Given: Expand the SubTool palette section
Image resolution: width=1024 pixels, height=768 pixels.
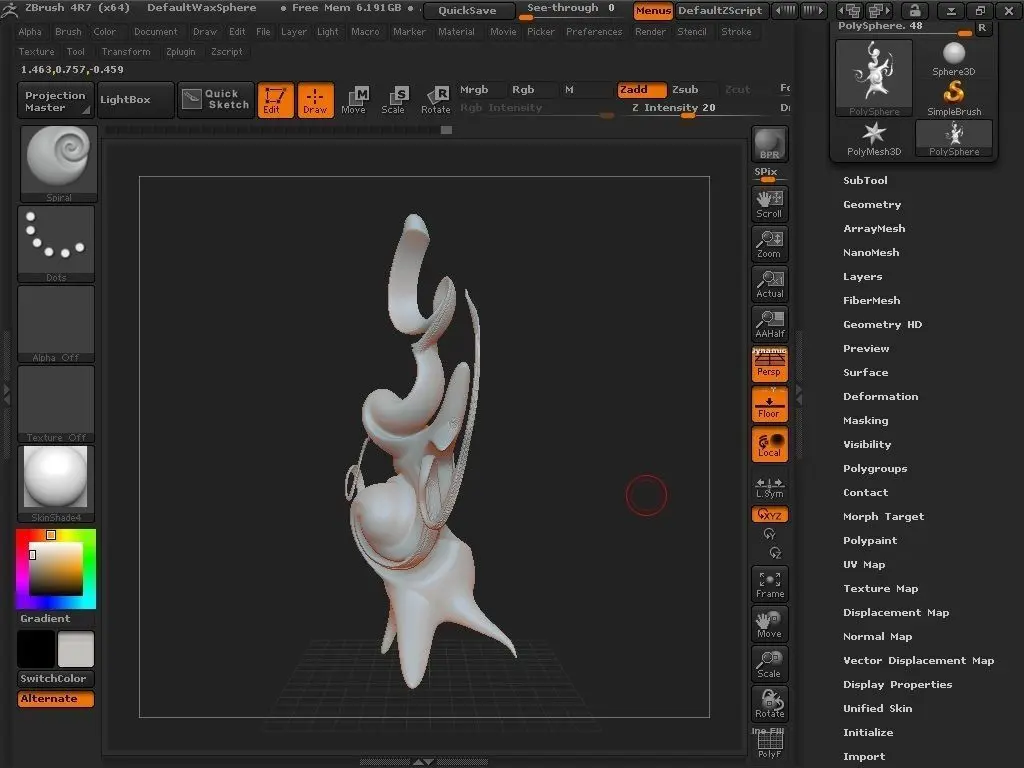Looking at the screenshot, I should [865, 180].
